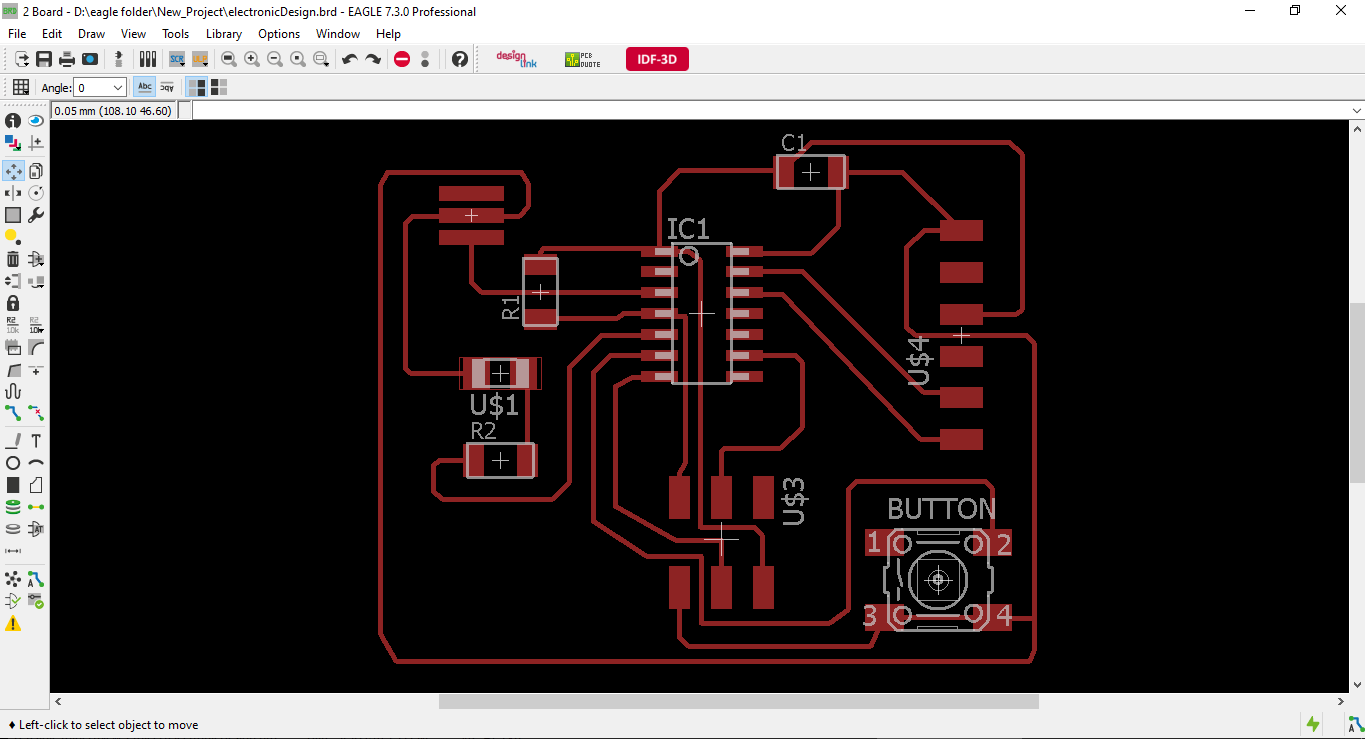The width and height of the screenshot is (1365, 739).
Task: Select the Show (eye) tool
Action: pyautogui.click(x=36, y=121)
